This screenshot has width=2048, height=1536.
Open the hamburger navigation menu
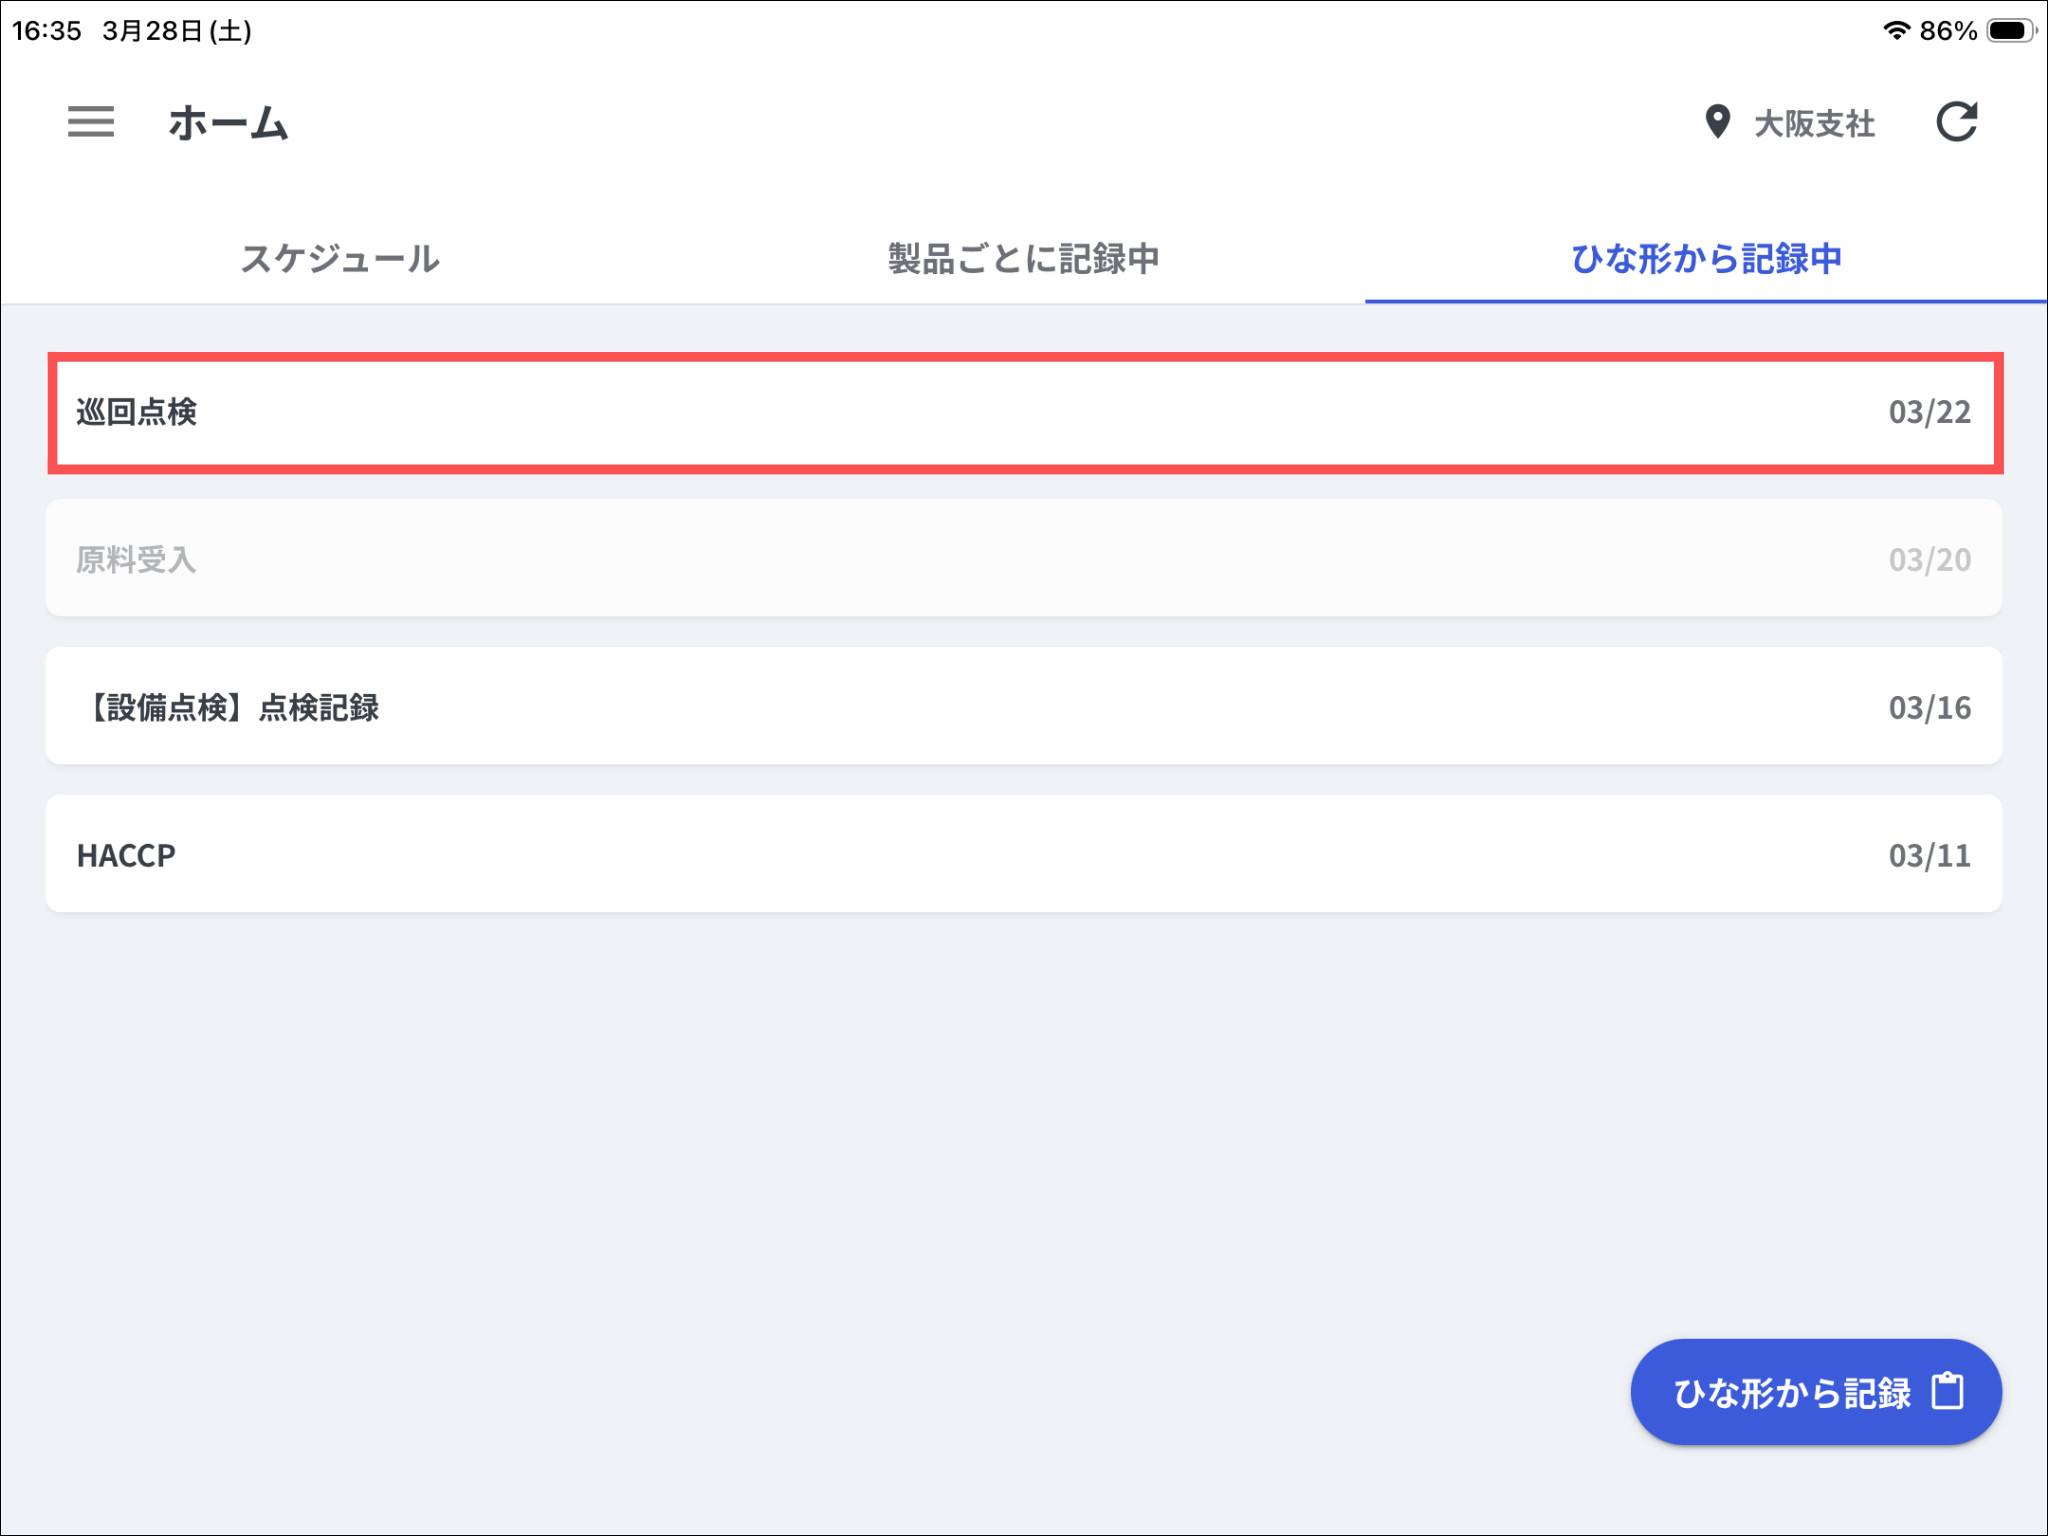pyautogui.click(x=91, y=122)
